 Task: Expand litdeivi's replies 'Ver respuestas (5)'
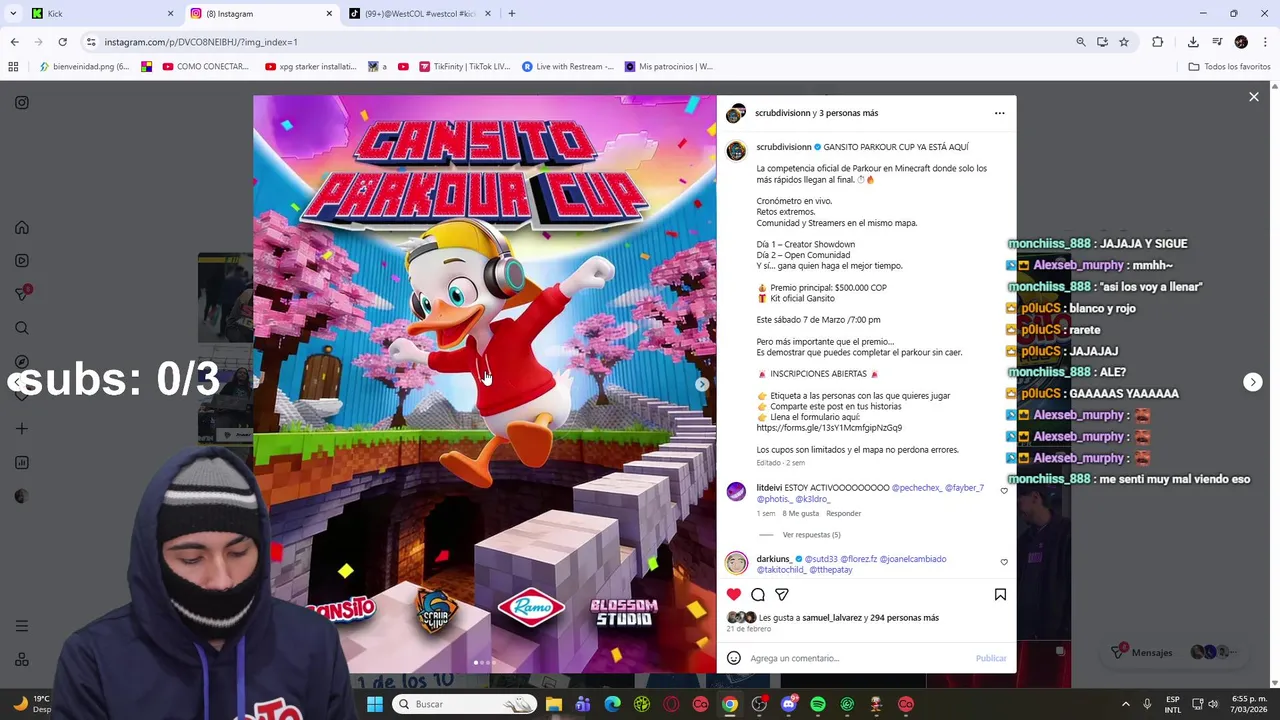click(811, 535)
